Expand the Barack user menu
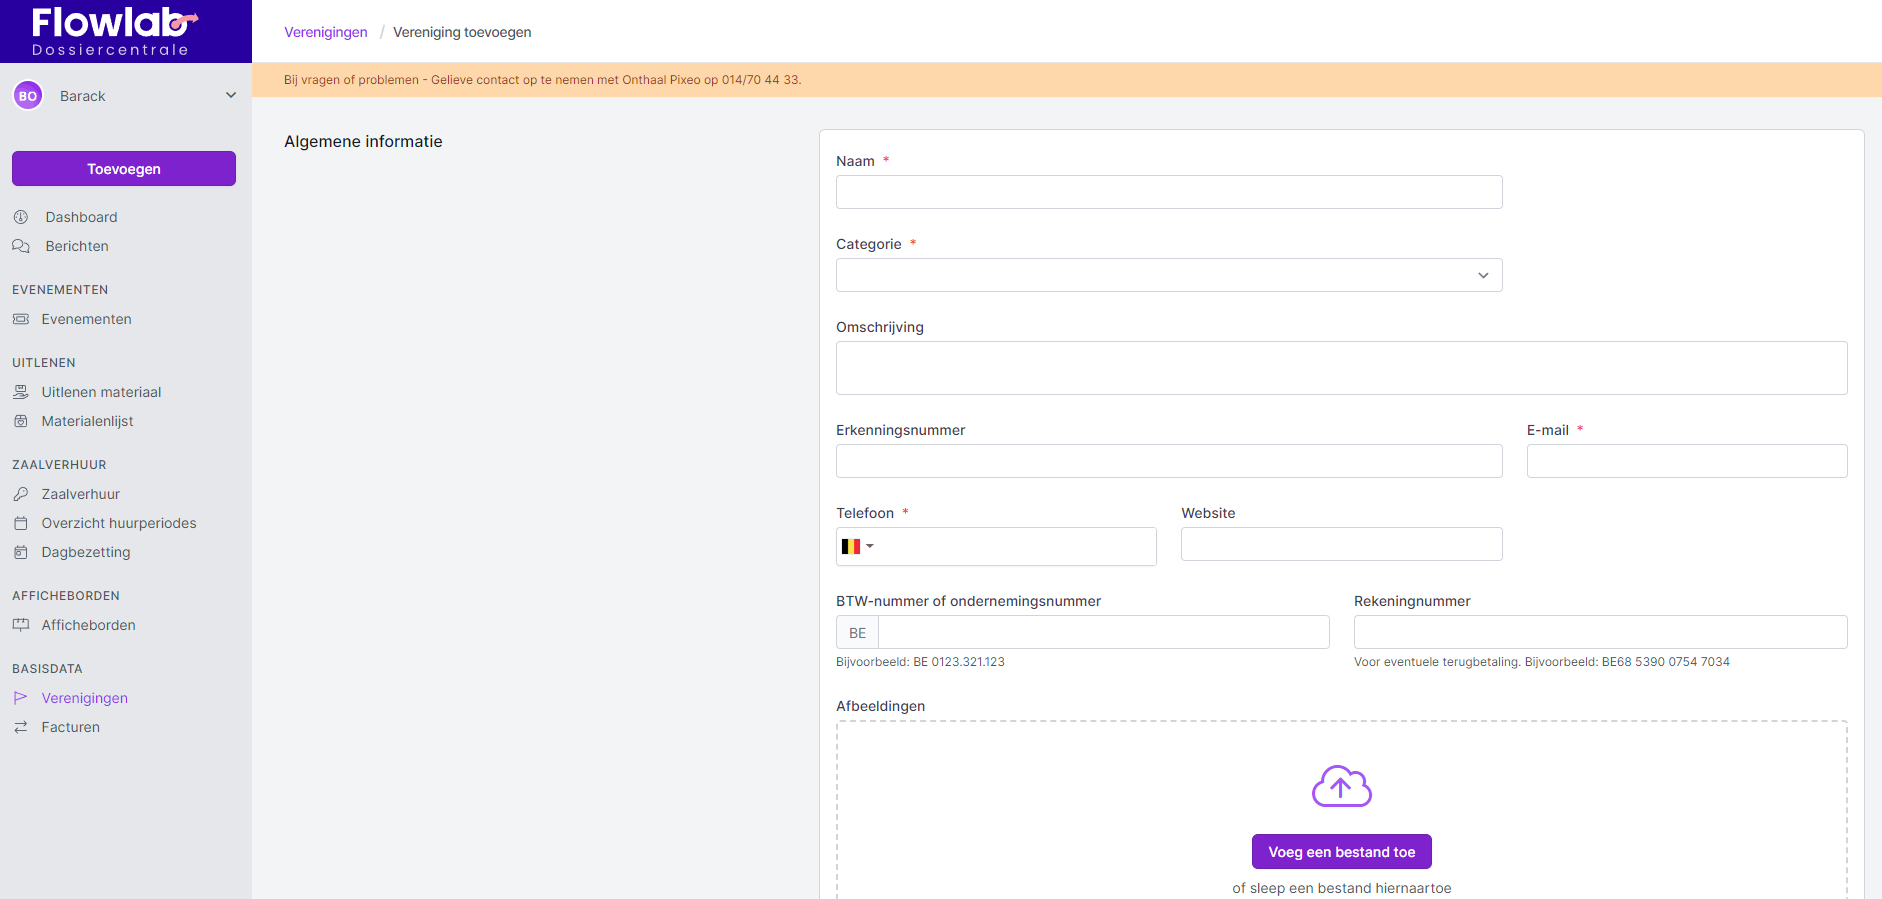The height and width of the screenshot is (899, 1882). (230, 96)
